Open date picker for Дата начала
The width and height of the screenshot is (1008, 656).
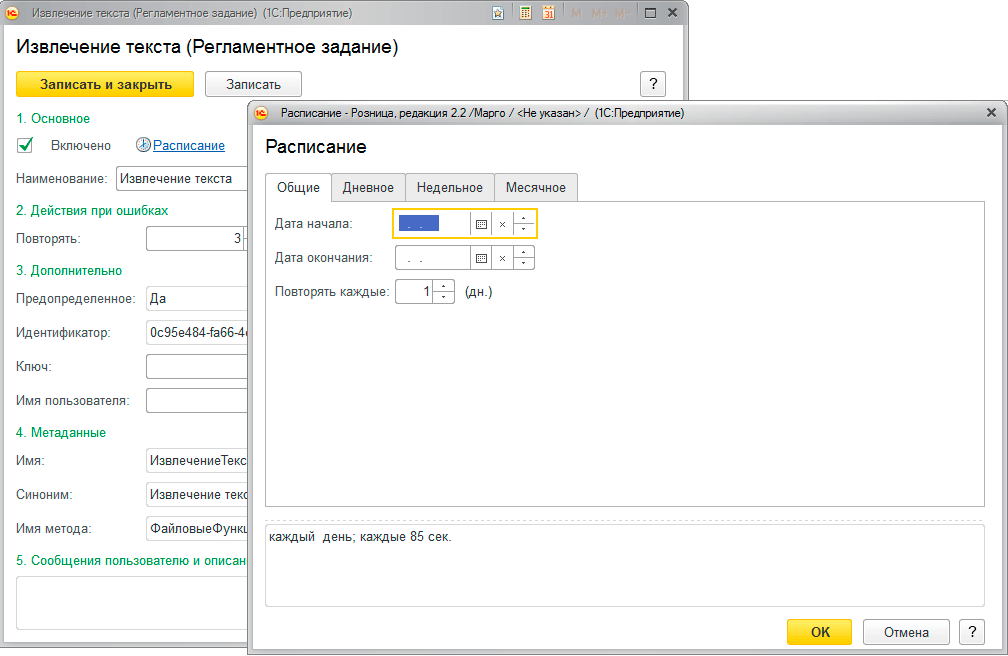tap(481, 225)
